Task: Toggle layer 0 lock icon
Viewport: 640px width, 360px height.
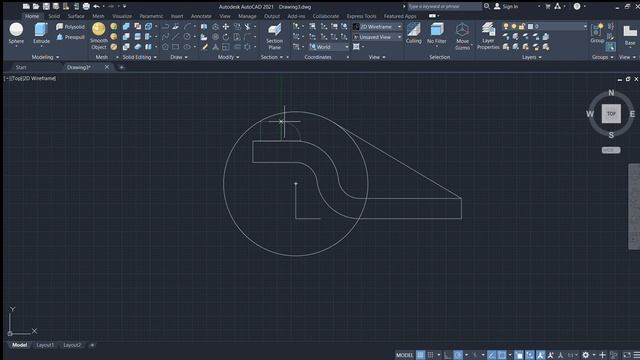Action: (522, 27)
